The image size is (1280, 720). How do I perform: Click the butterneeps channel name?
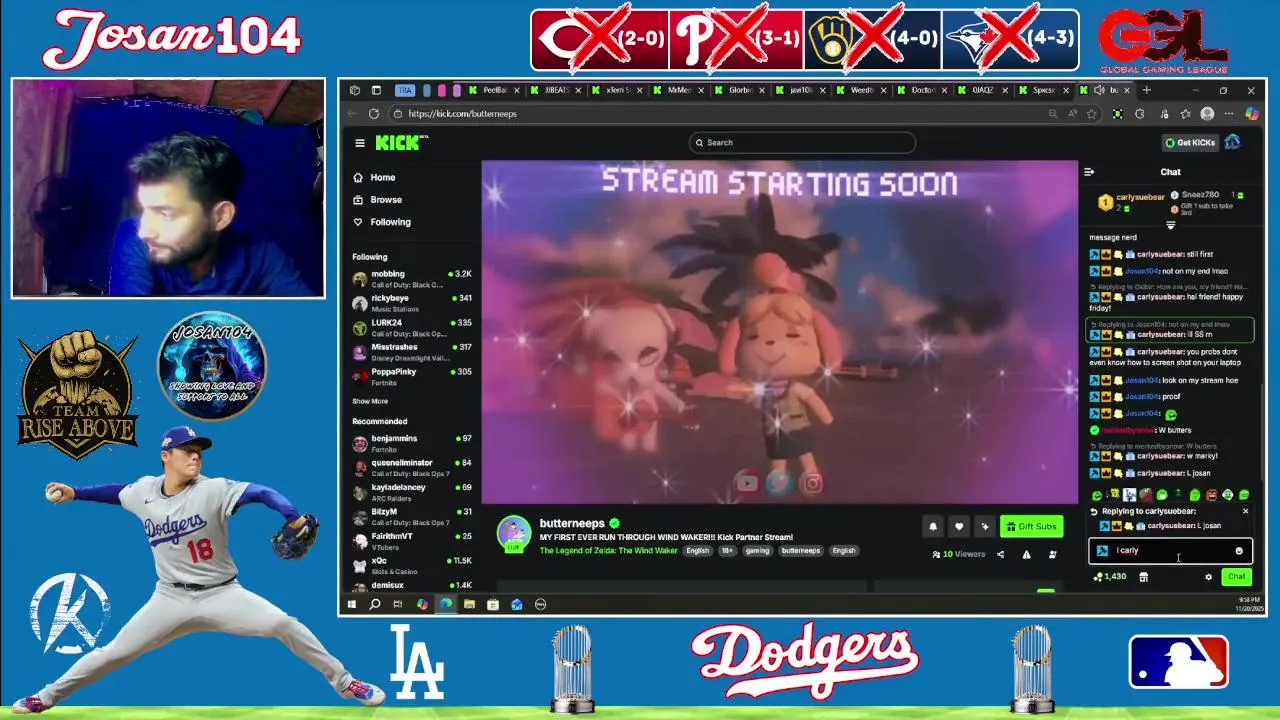tap(572, 523)
